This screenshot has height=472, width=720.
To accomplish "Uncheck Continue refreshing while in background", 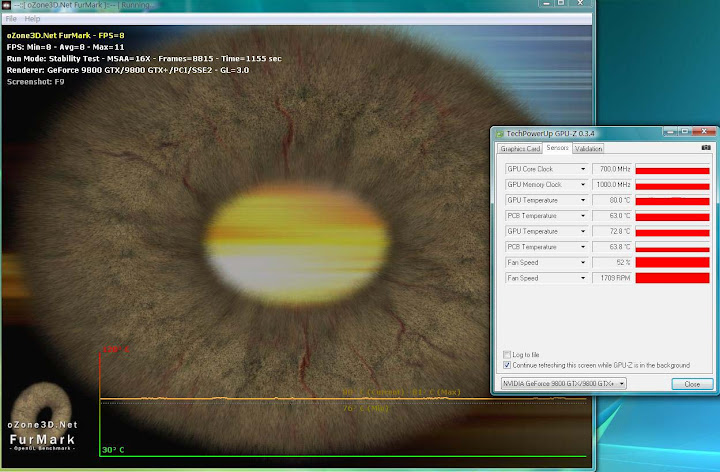I will [x=509, y=365].
